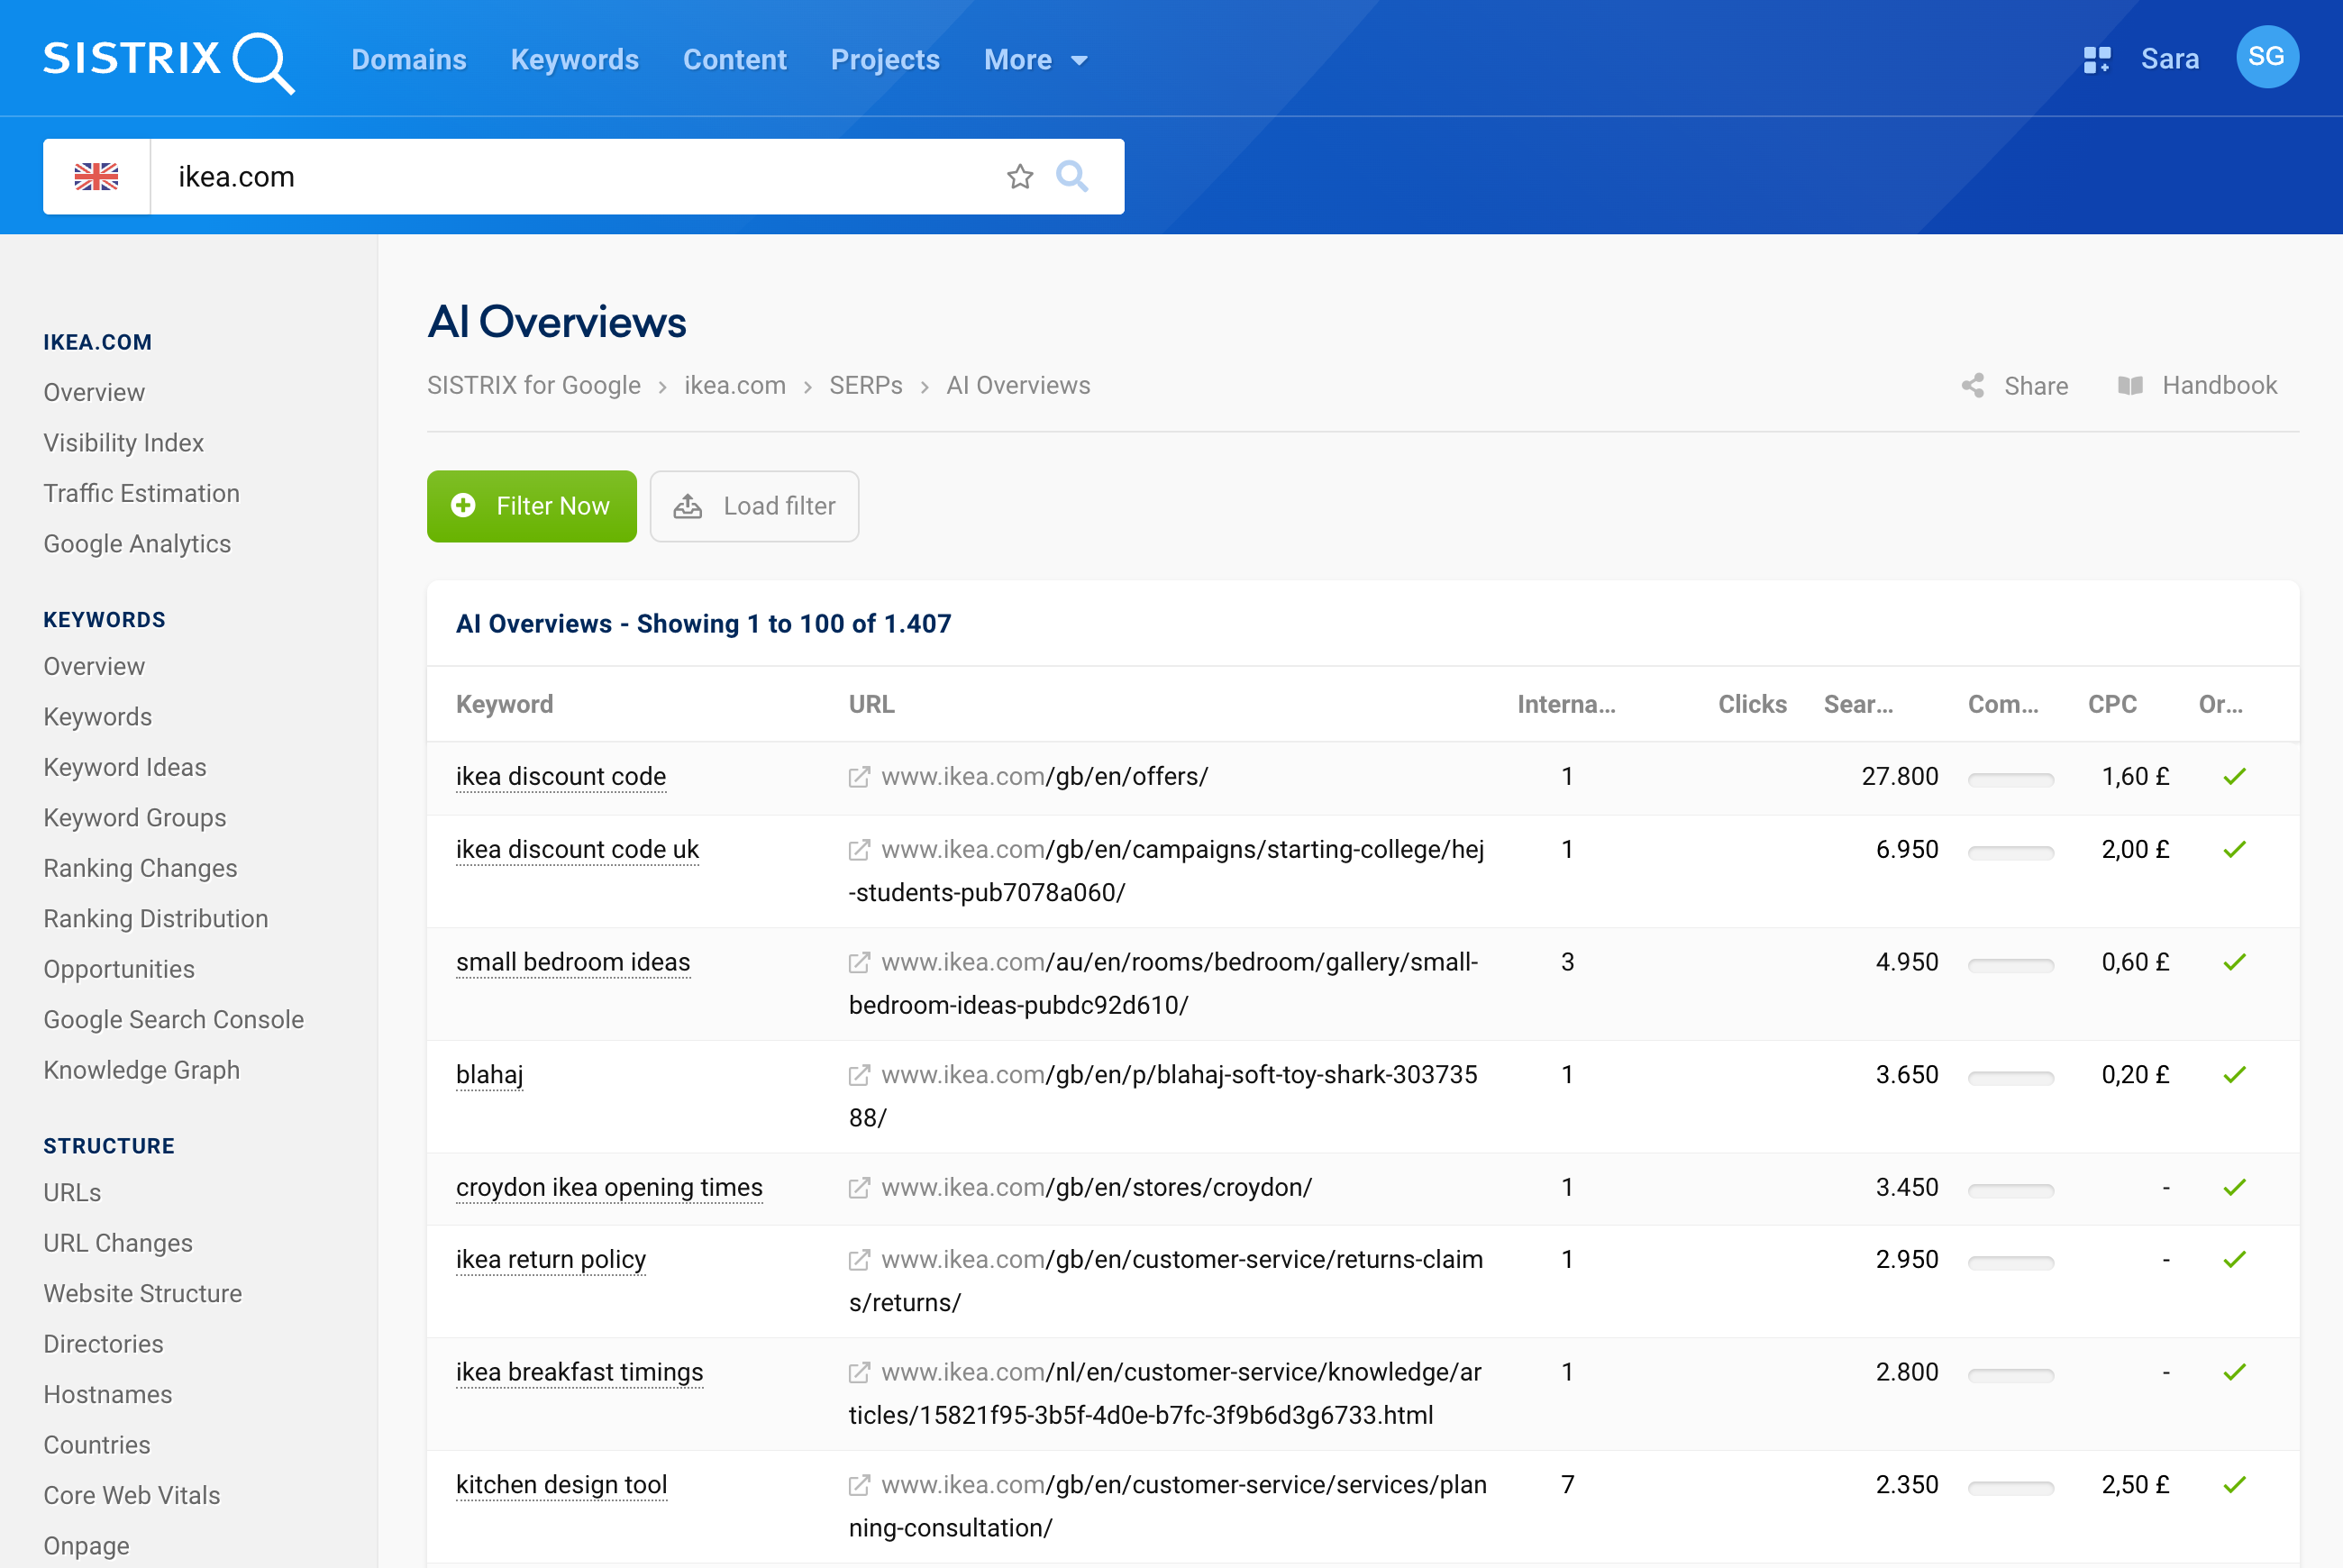Click the ikea.com breadcrumb link

pyautogui.click(x=735, y=385)
